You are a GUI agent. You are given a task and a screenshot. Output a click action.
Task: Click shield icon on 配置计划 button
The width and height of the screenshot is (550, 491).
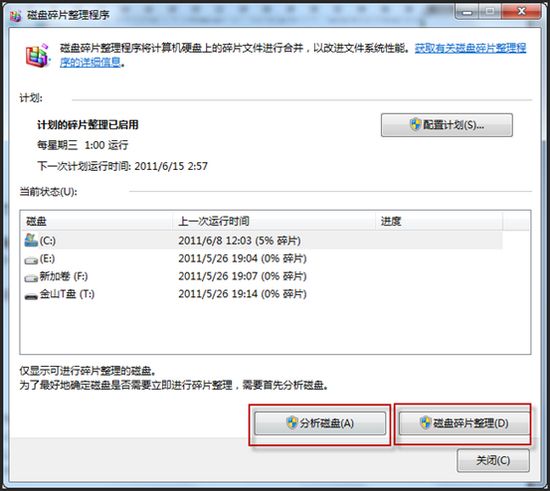click(x=415, y=124)
